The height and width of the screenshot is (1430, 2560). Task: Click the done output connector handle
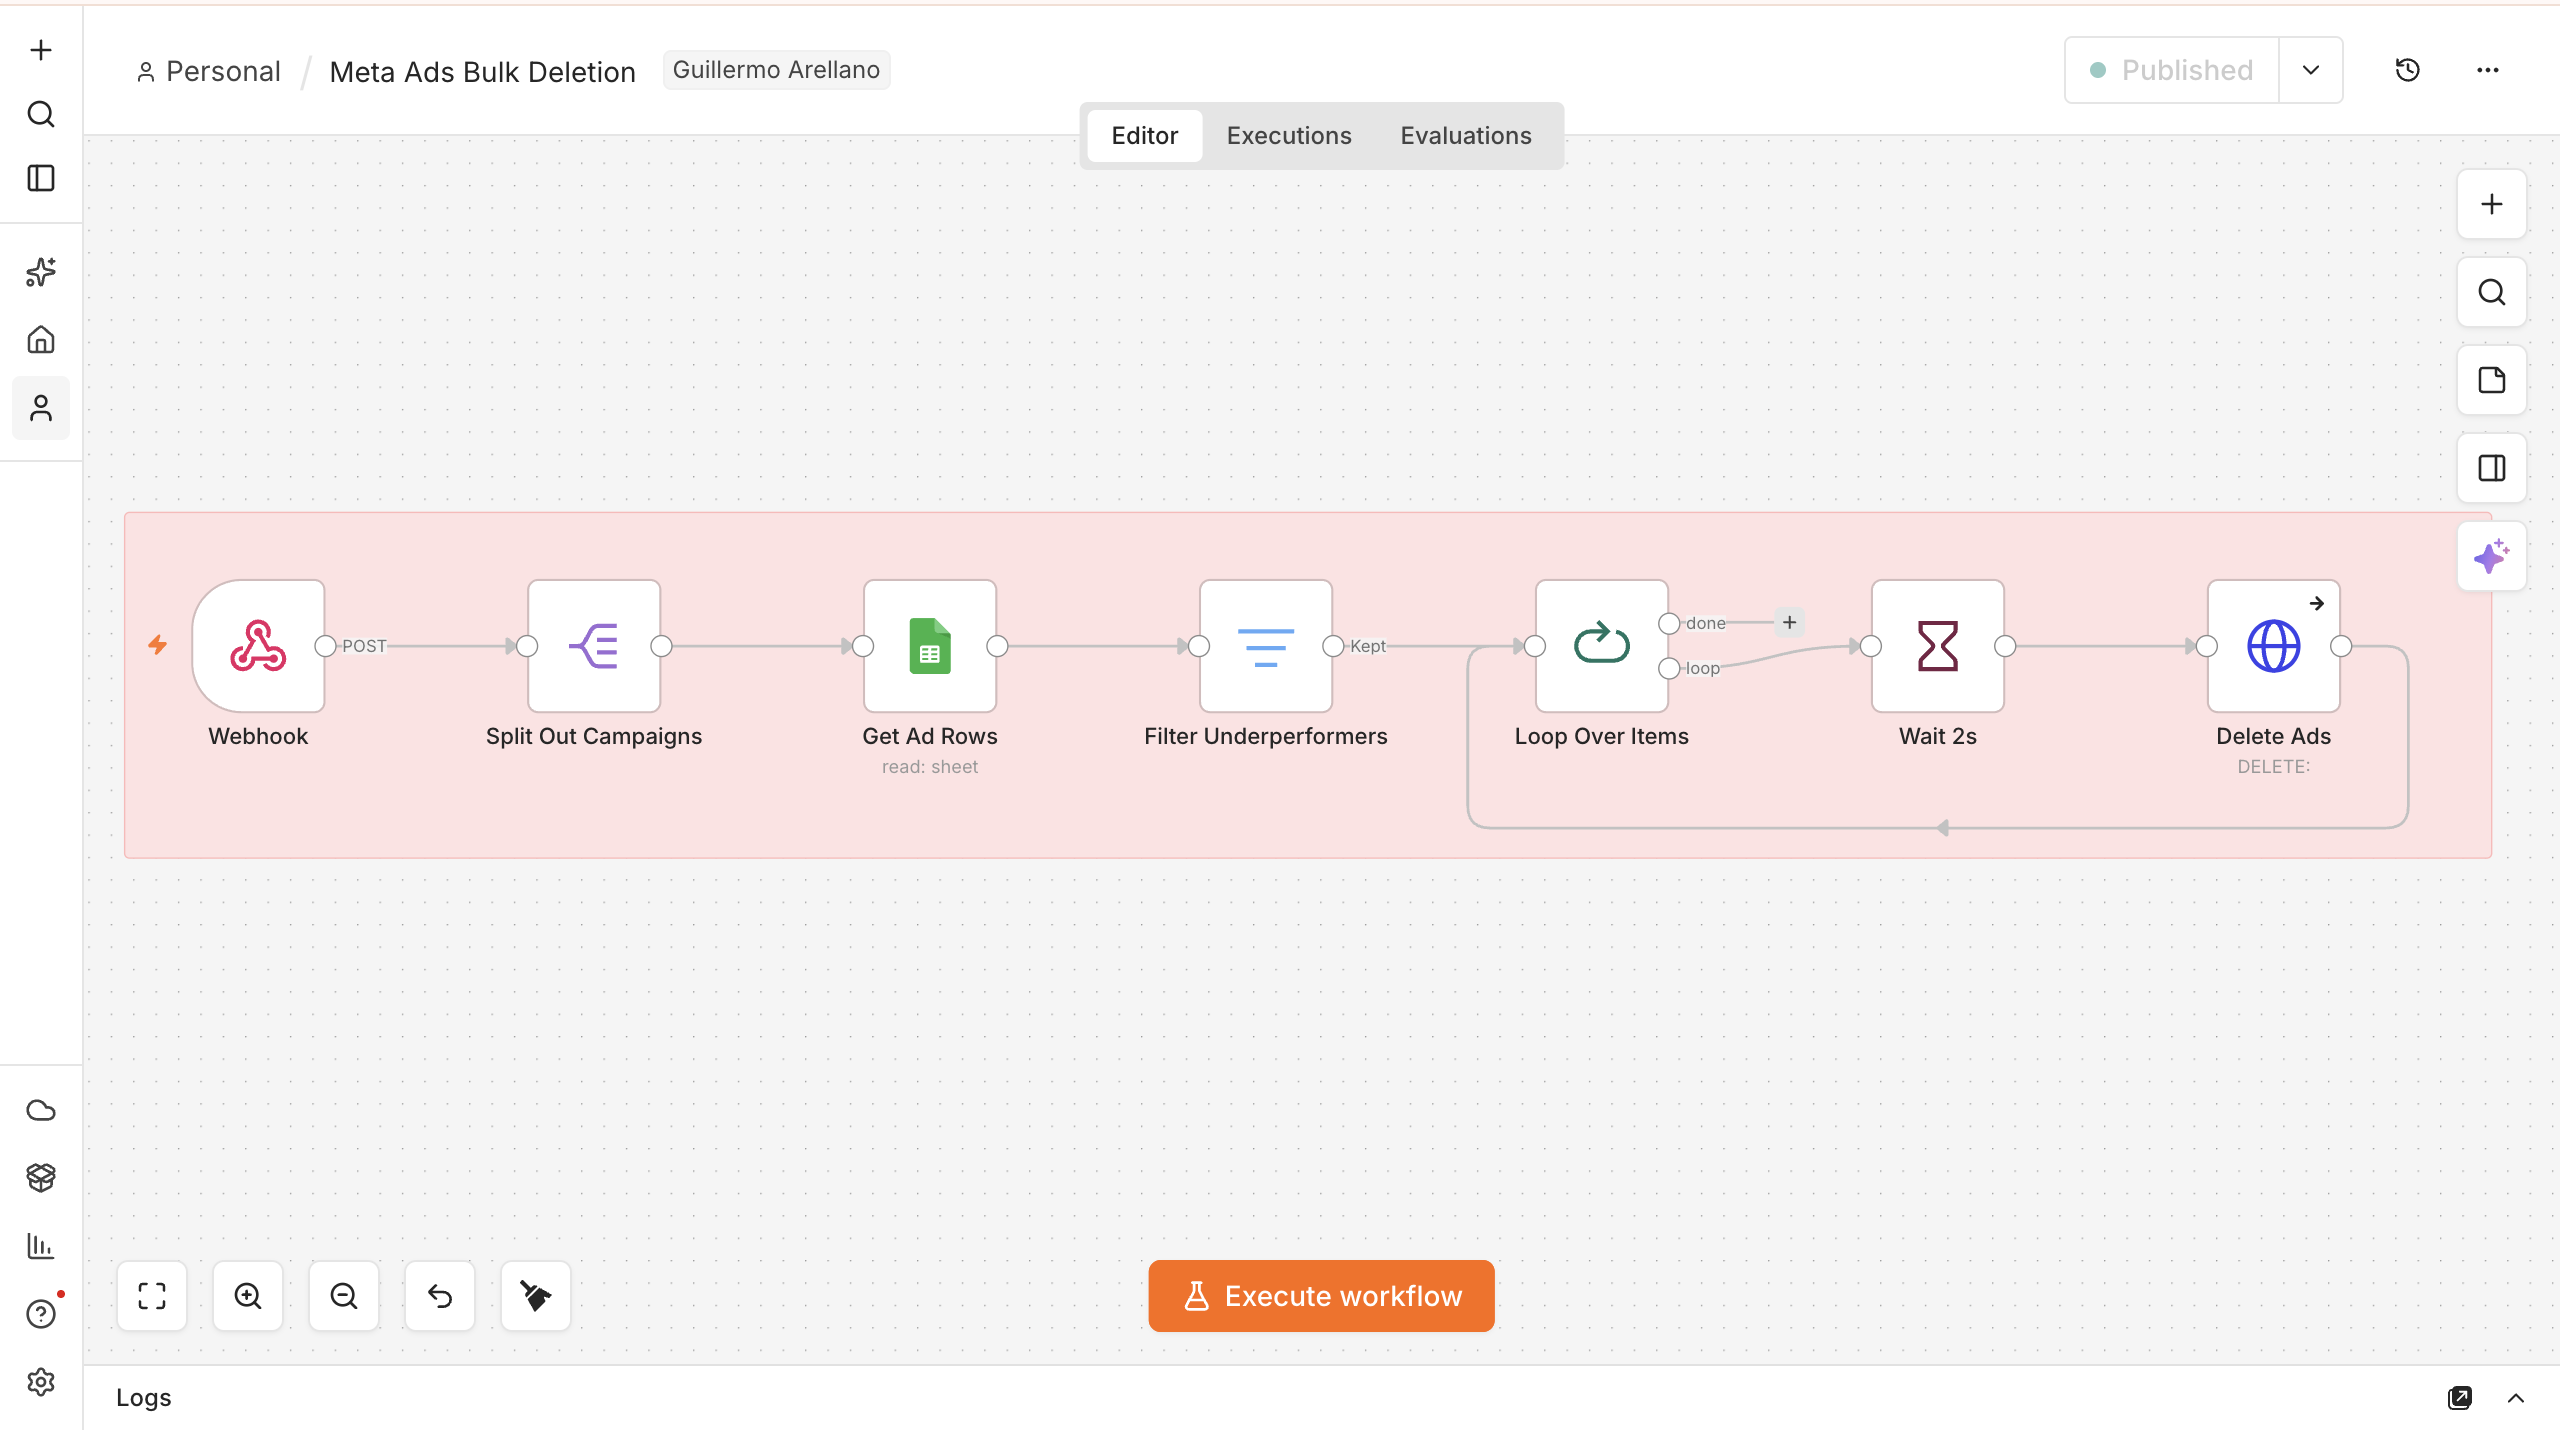pyautogui.click(x=1669, y=623)
